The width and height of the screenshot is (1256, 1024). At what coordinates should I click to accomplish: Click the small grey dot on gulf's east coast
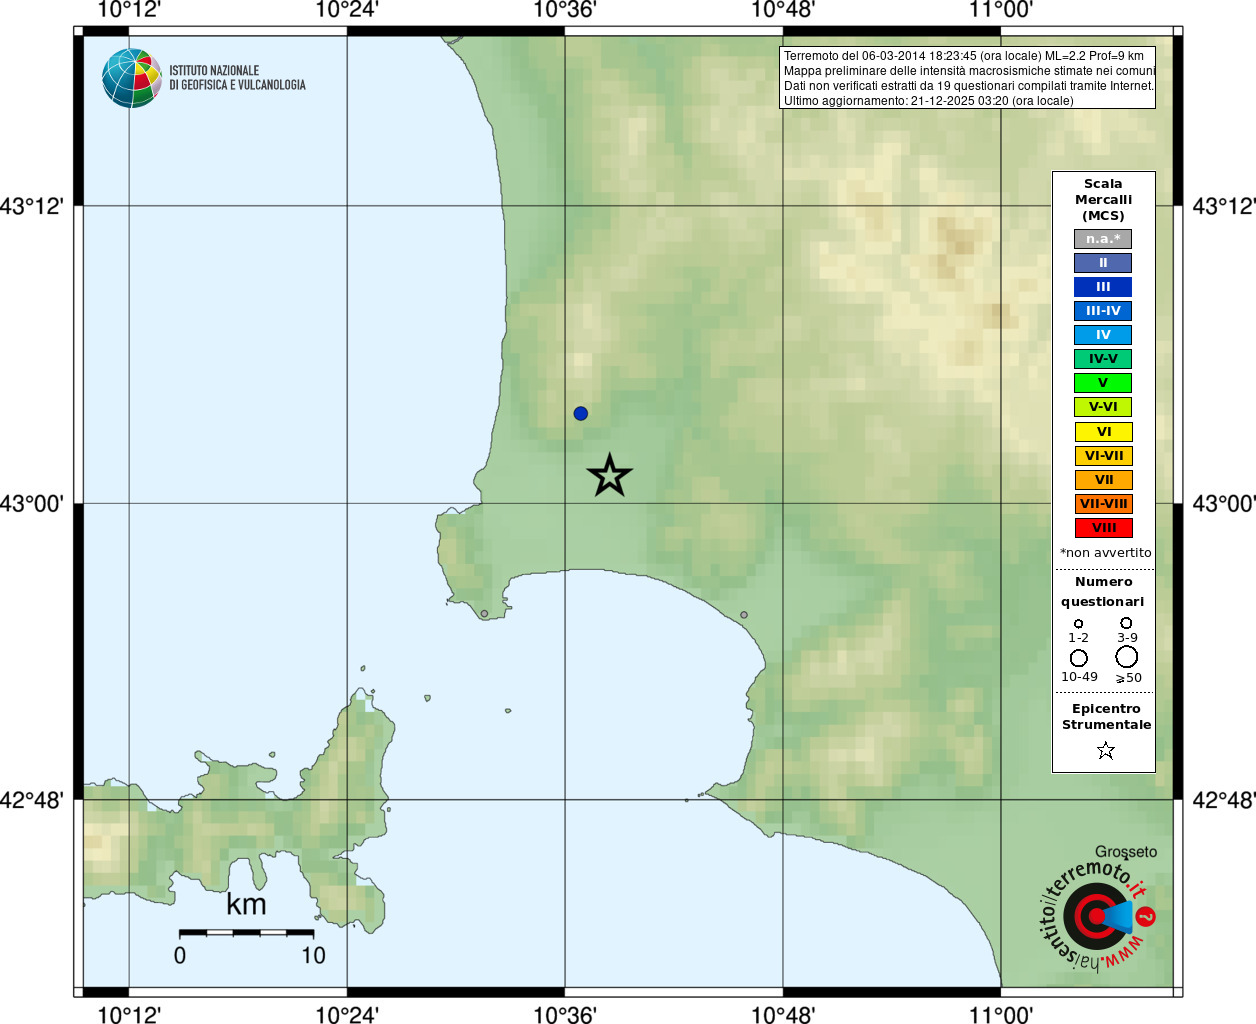pyautogui.click(x=743, y=615)
